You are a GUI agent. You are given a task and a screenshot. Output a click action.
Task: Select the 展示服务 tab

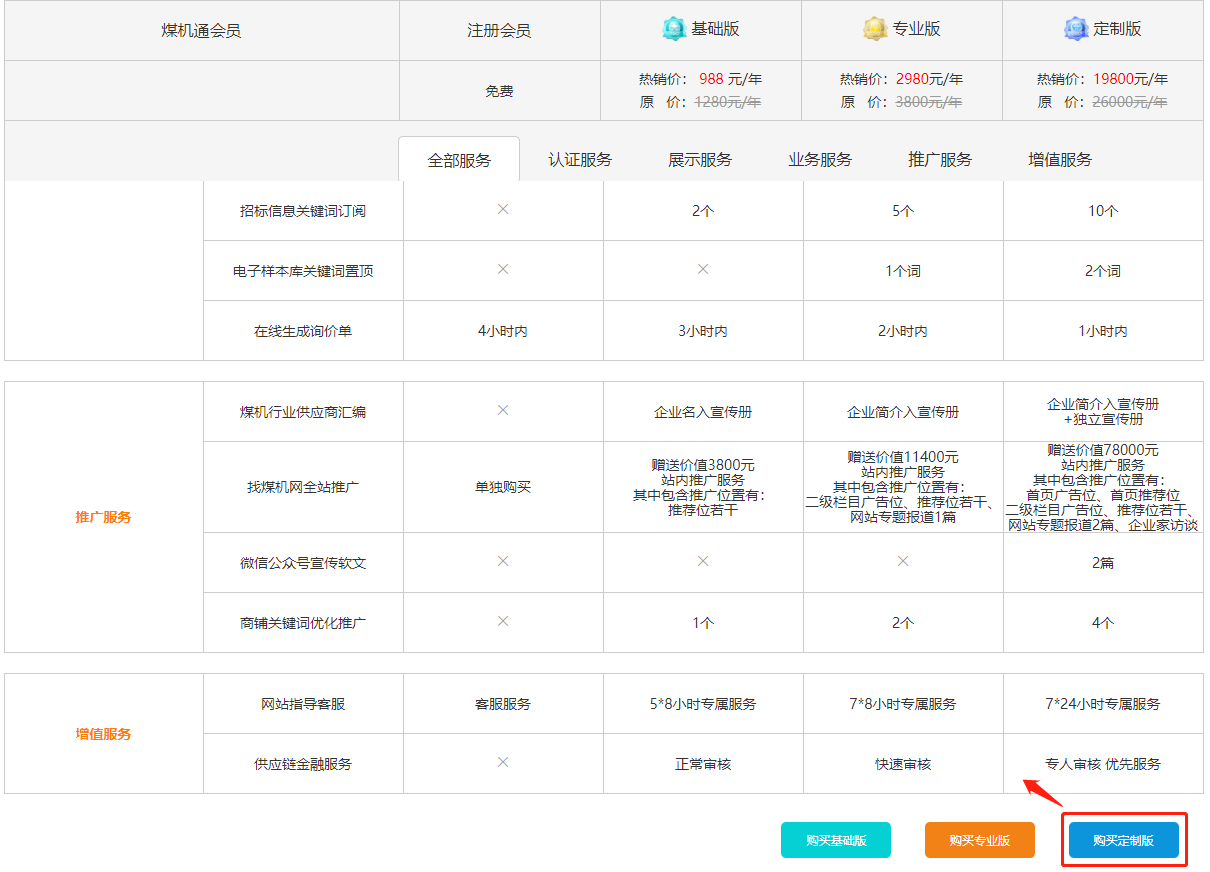click(x=700, y=160)
